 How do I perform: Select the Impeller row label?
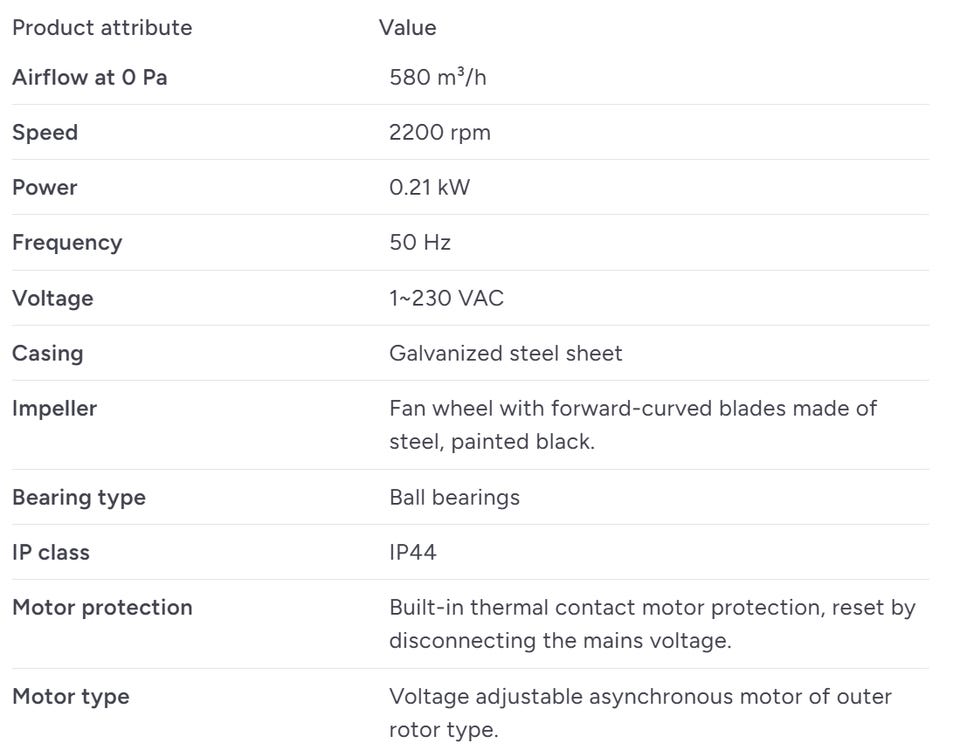(54, 409)
